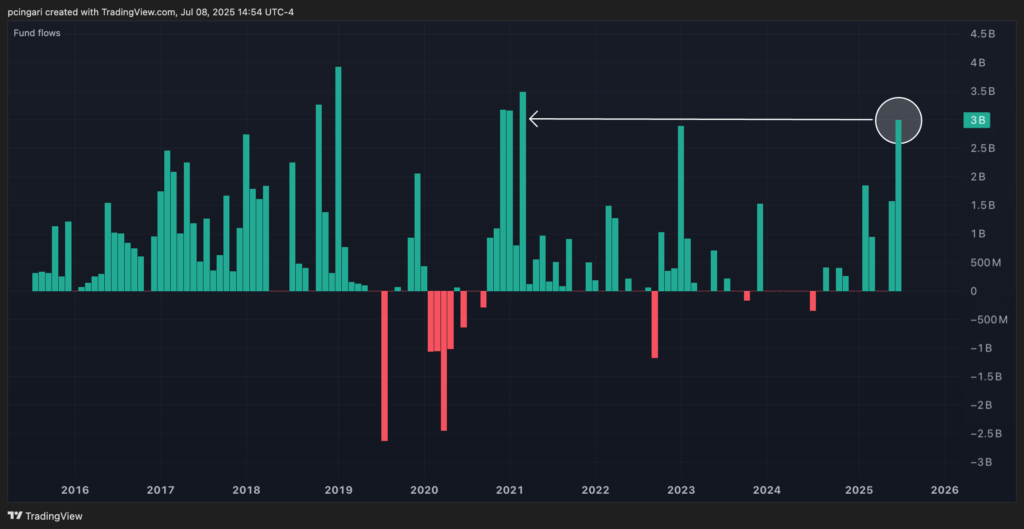Select the 2019 year label
The width and height of the screenshot is (1024, 529).
coord(338,490)
